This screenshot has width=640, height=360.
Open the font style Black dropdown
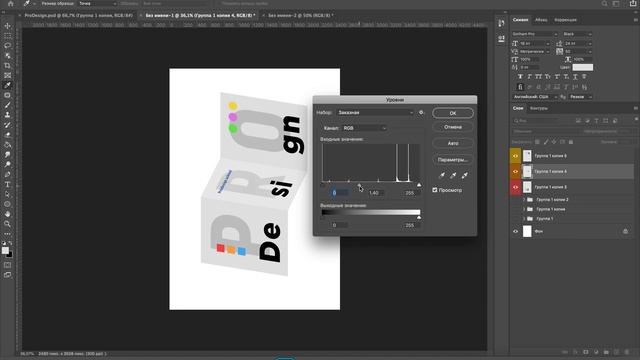pos(577,34)
